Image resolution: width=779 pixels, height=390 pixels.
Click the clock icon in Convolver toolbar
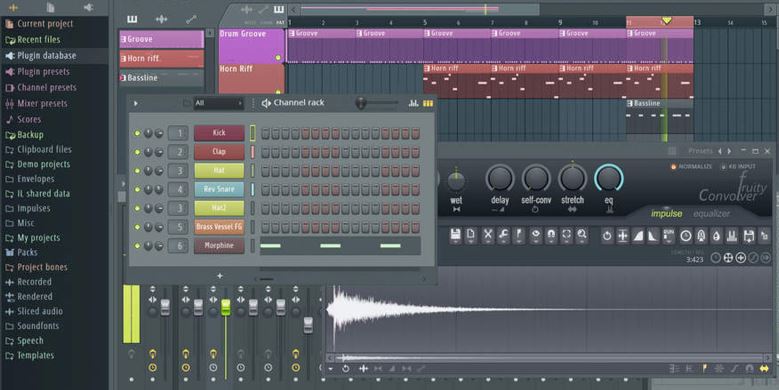pyautogui.click(x=686, y=236)
